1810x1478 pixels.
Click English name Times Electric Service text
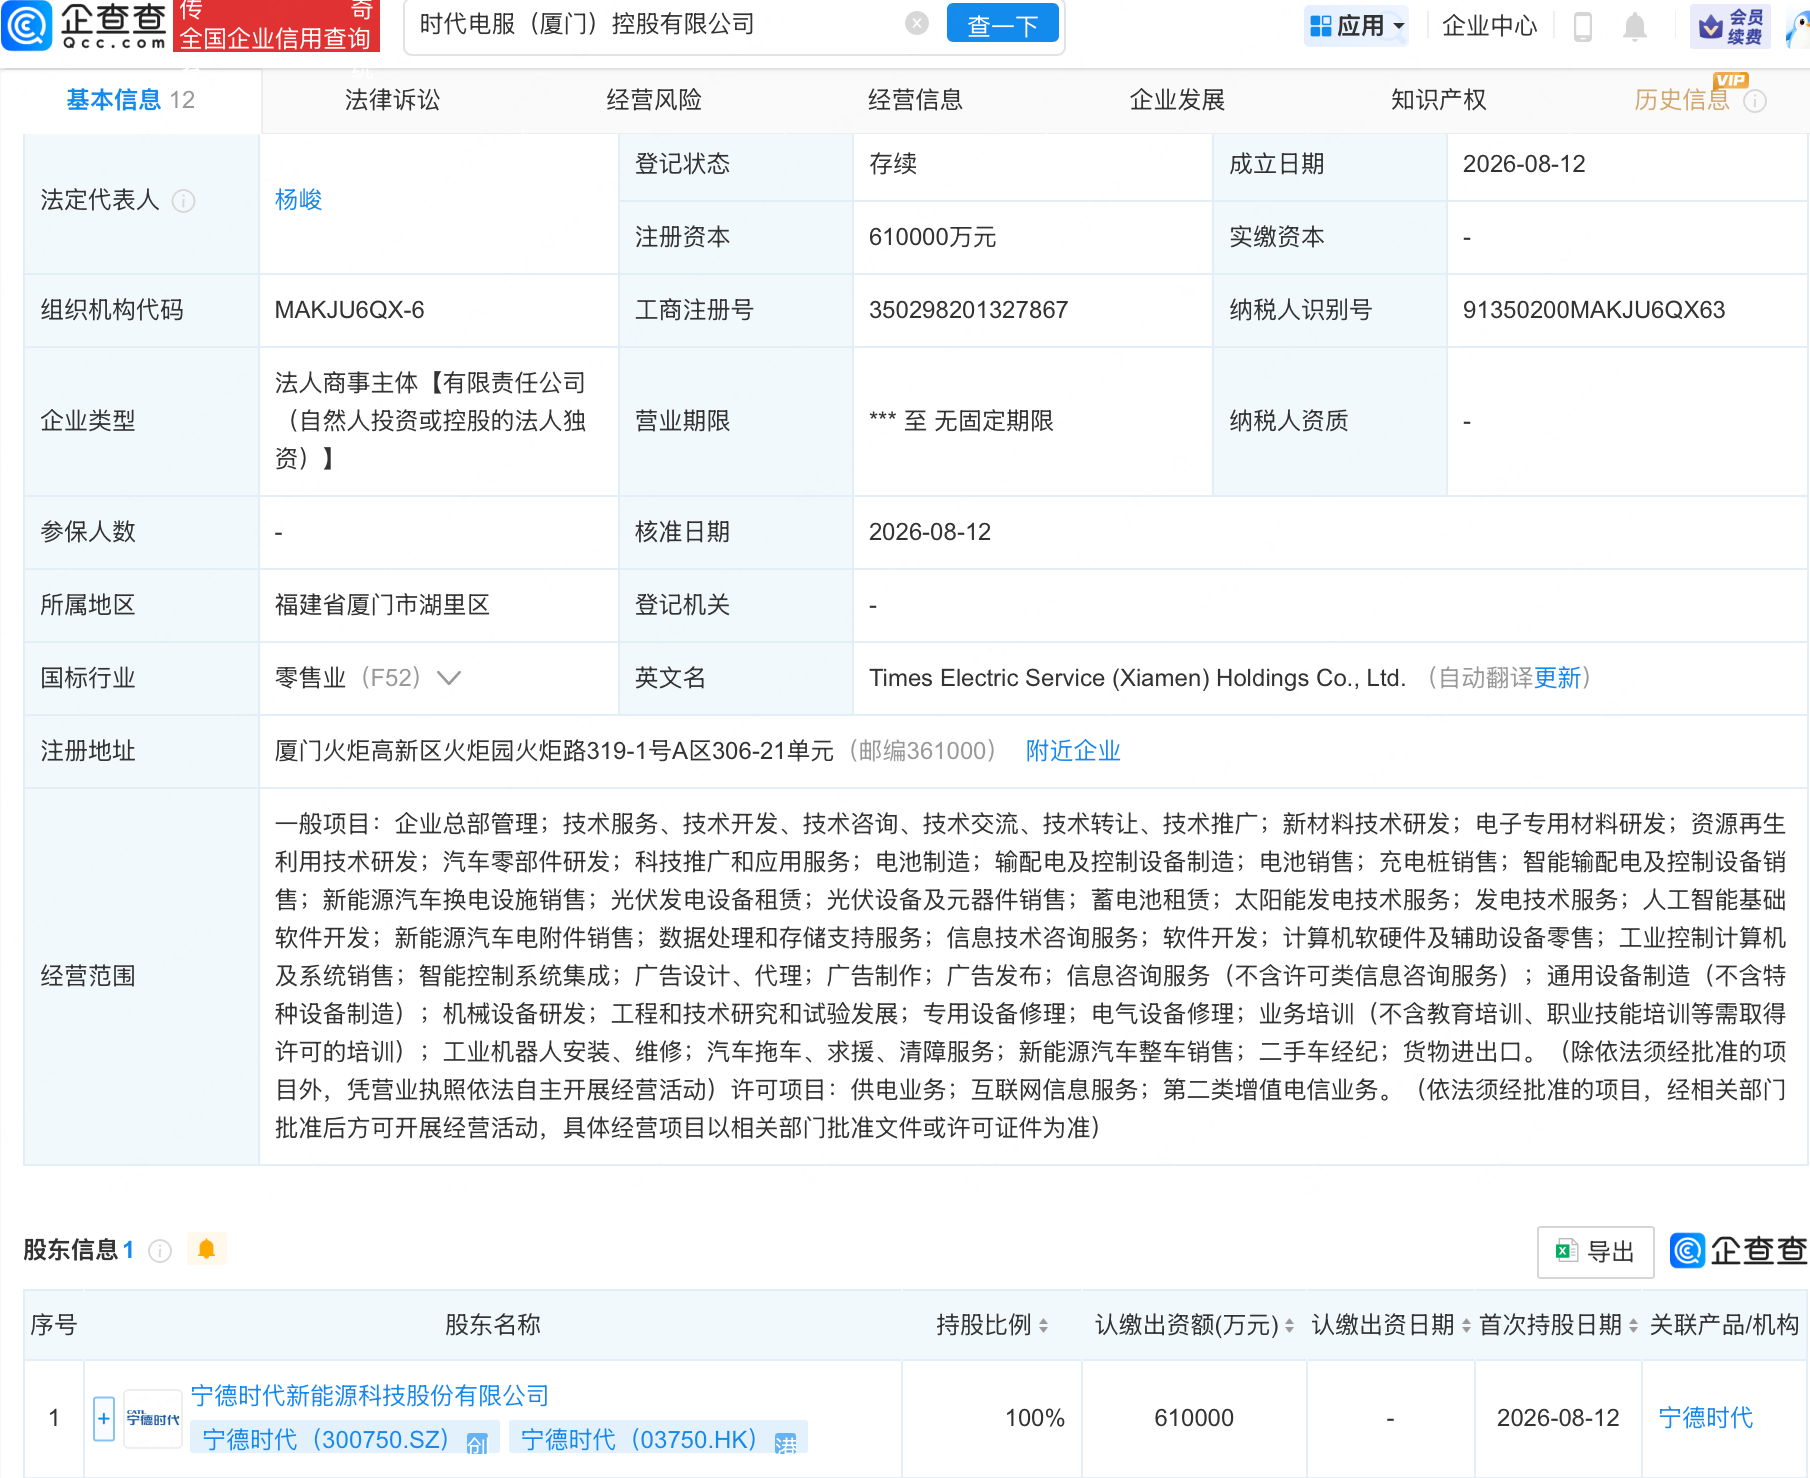[x=1137, y=678]
